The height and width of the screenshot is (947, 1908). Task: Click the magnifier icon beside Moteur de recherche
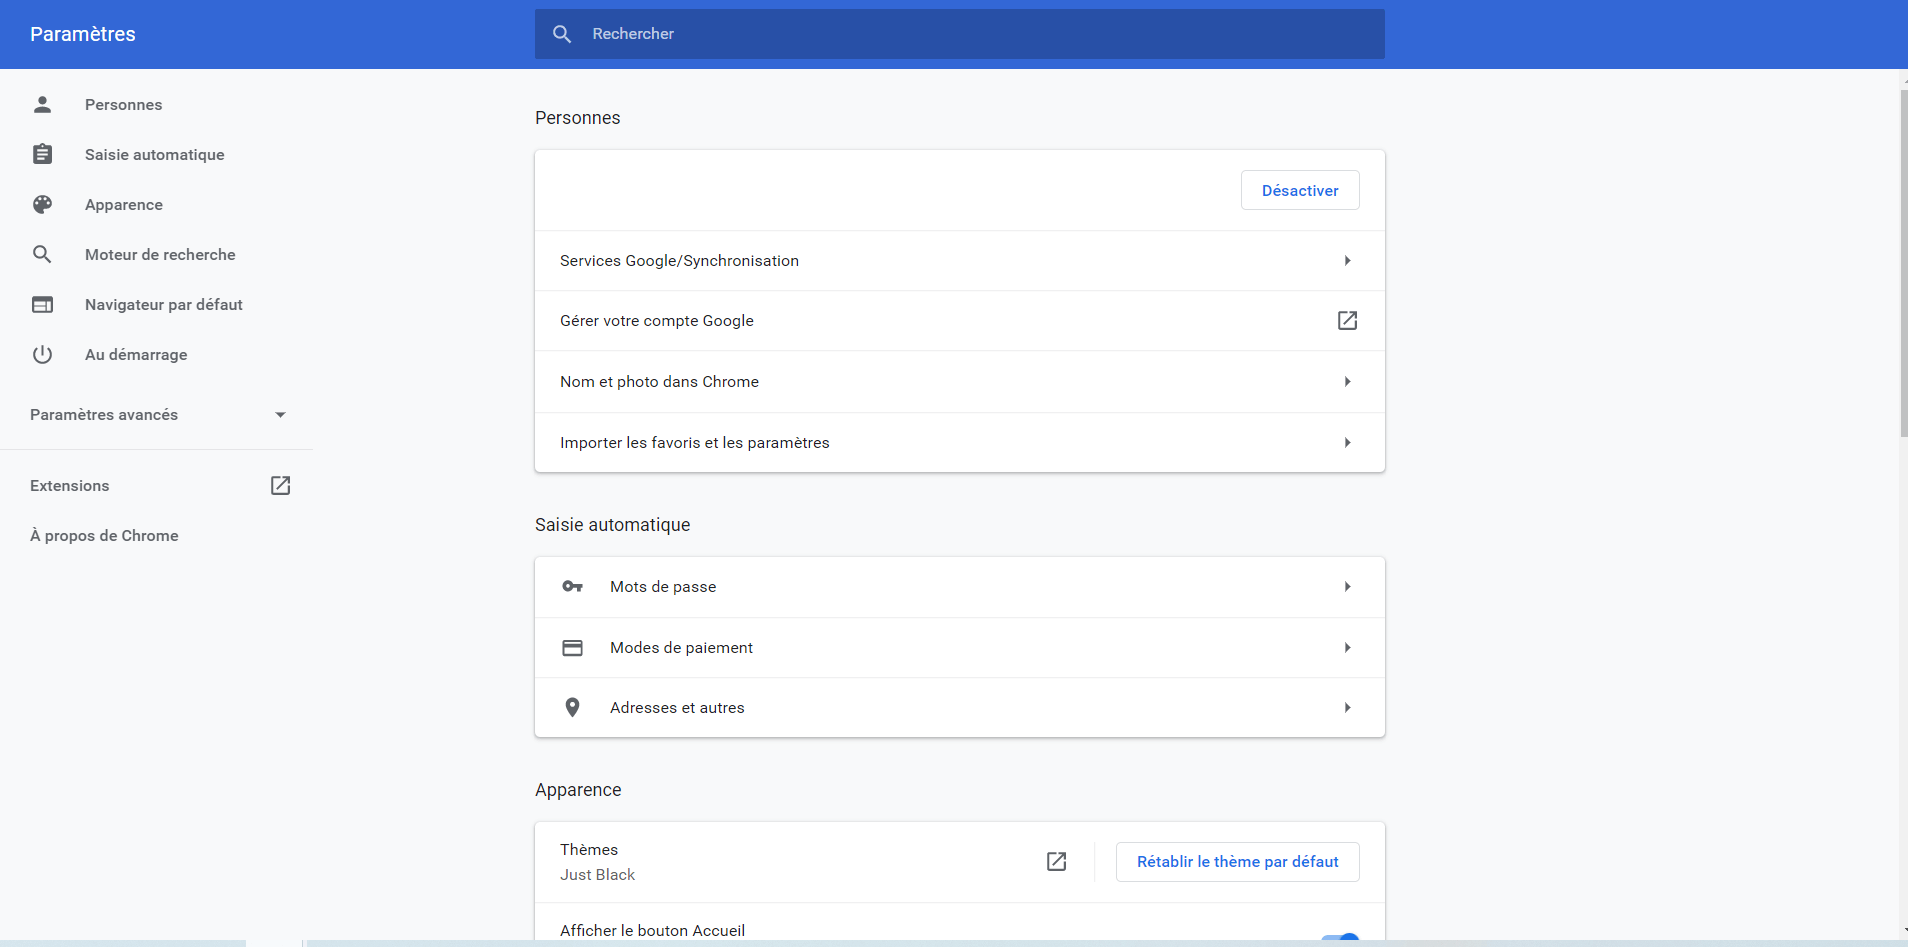tap(42, 254)
